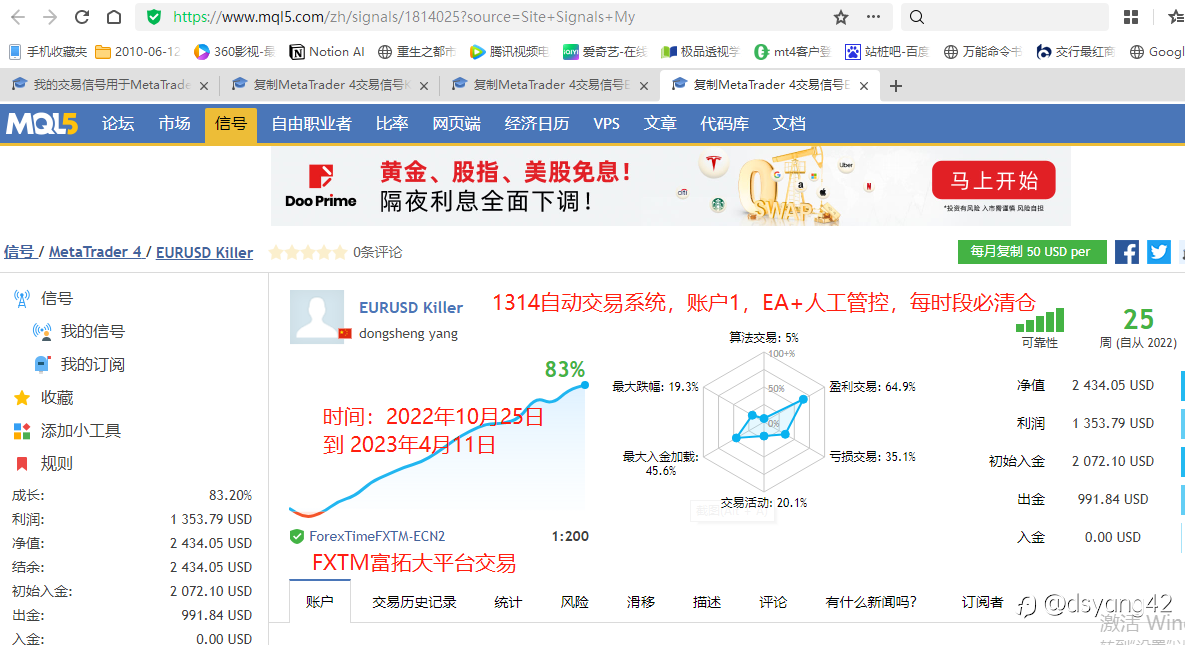Switch to the 描述 tab
This screenshot has height=645, width=1185.
pyautogui.click(x=707, y=602)
